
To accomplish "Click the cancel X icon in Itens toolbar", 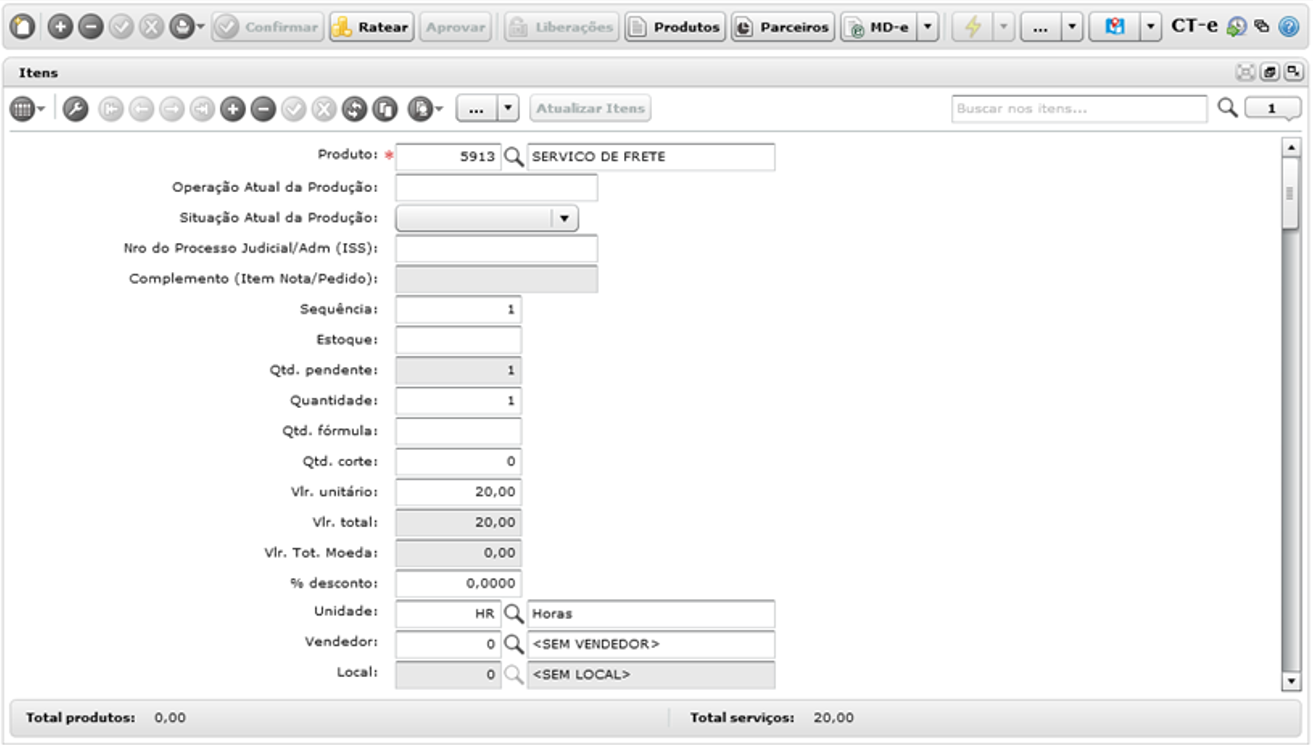I will point(324,108).
